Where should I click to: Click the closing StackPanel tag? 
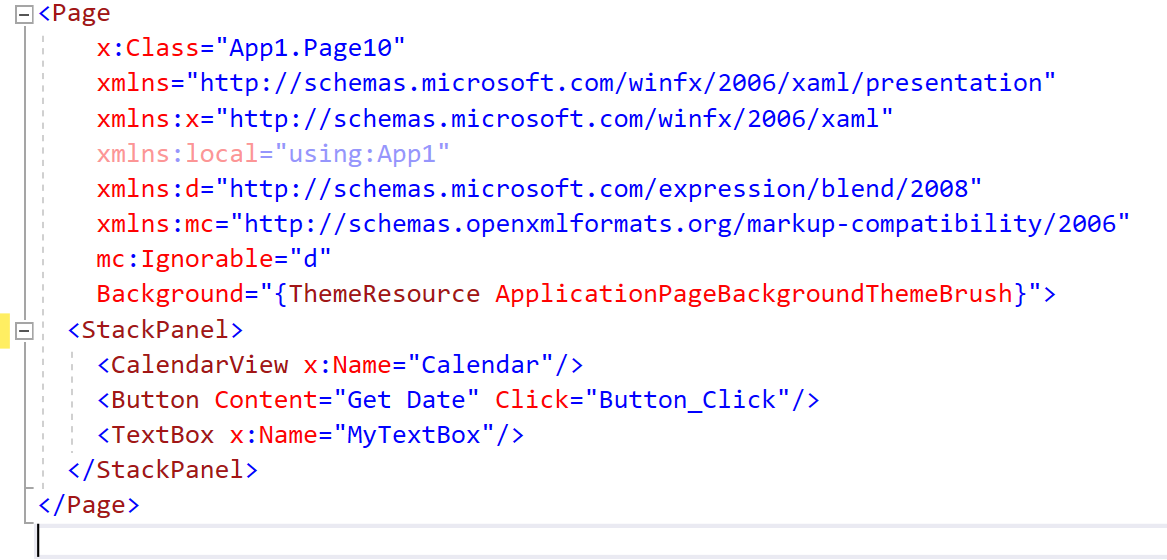click(x=163, y=470)
